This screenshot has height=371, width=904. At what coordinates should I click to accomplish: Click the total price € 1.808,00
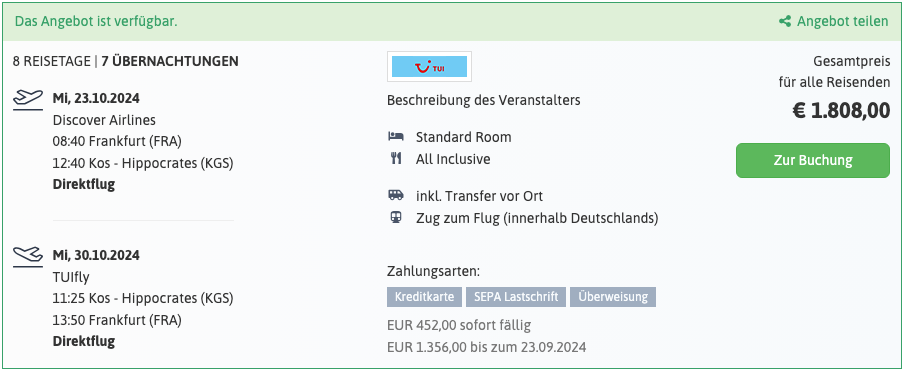click(x=841, y=111)
